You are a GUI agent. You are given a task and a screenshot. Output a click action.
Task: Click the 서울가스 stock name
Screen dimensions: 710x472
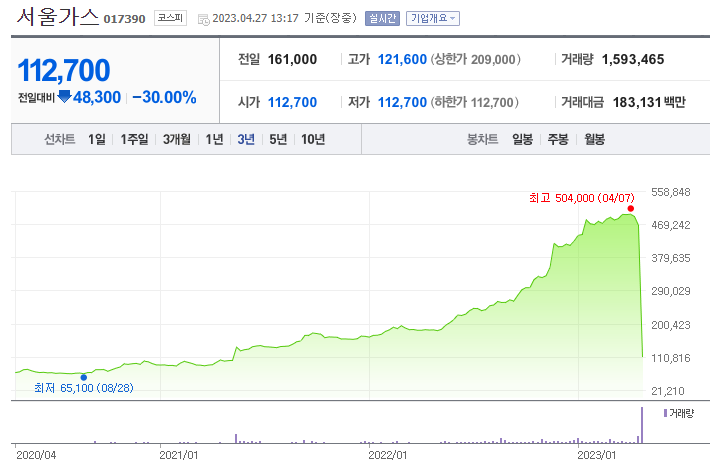(x=58, y=17)
